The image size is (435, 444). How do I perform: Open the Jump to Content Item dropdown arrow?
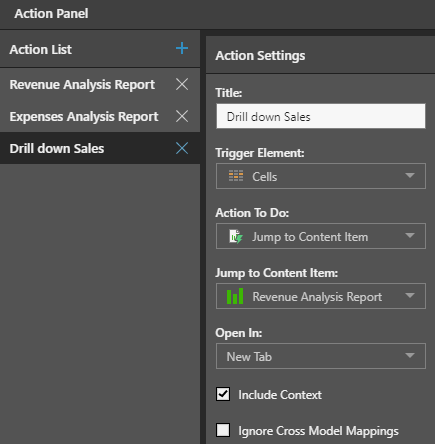click(x=410, y=295)
